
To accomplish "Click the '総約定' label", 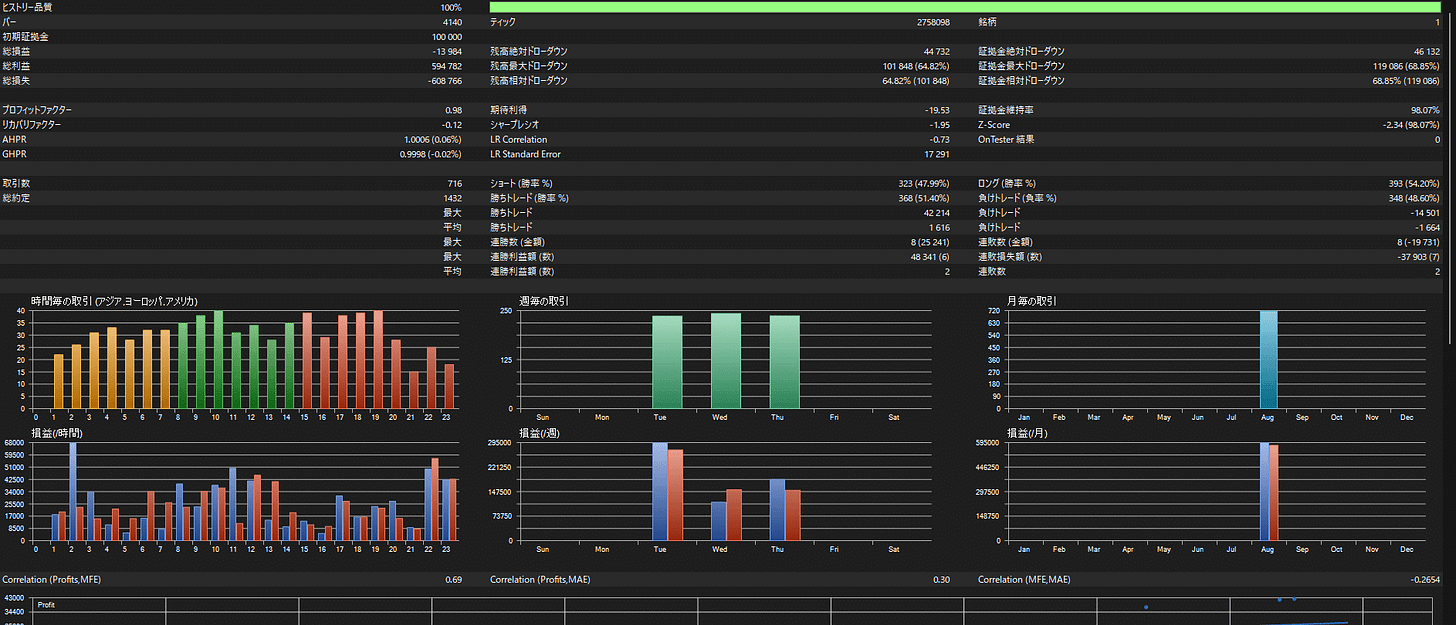I will point(16,198).
